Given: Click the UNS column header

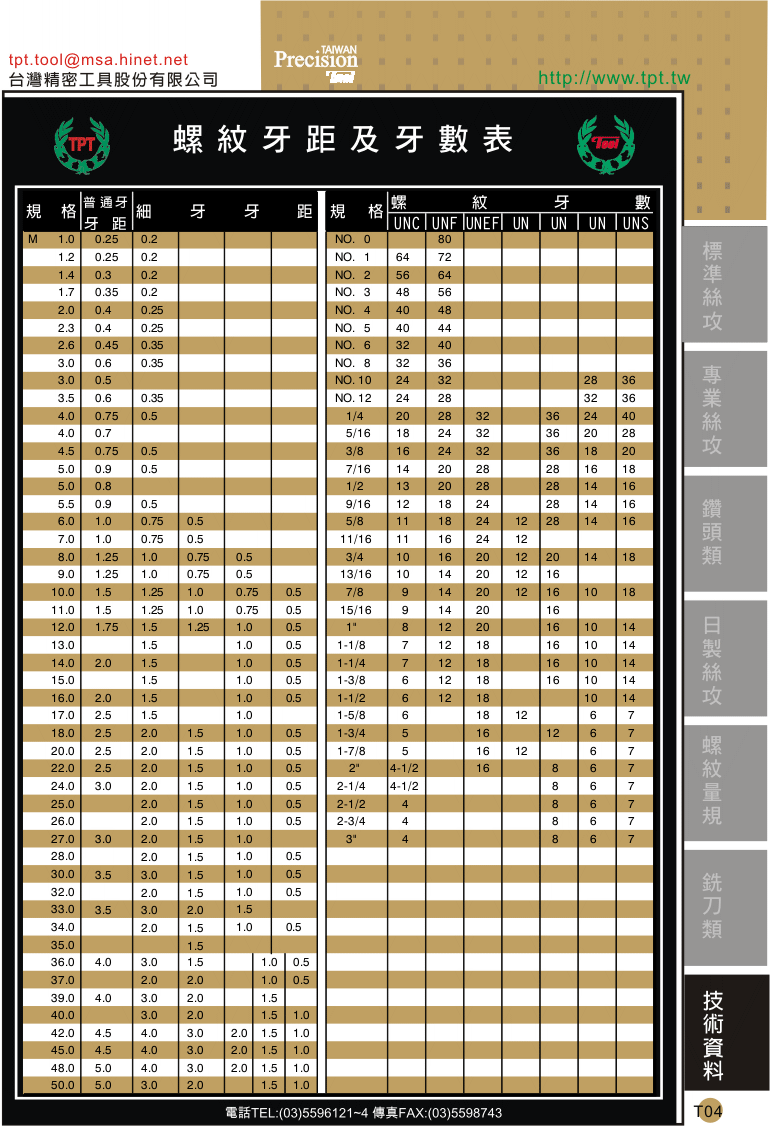Looking at the screenshot, I should pyautogui.click(x=635, y=223).
